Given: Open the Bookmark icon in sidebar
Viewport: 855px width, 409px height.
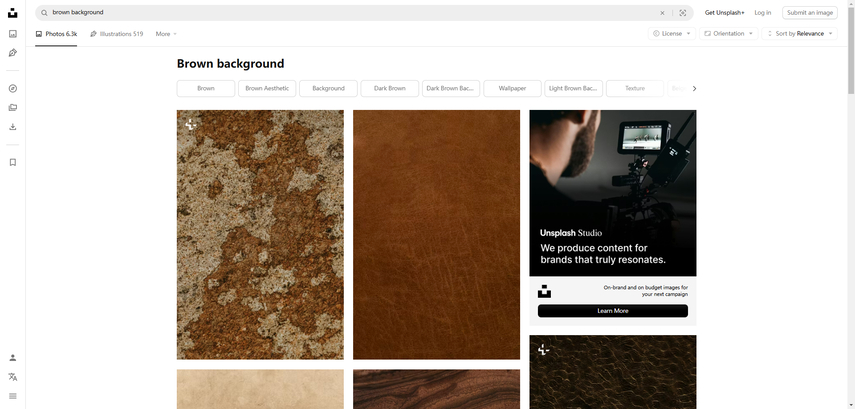Looking at the screenshot, I should click(13, 162).
